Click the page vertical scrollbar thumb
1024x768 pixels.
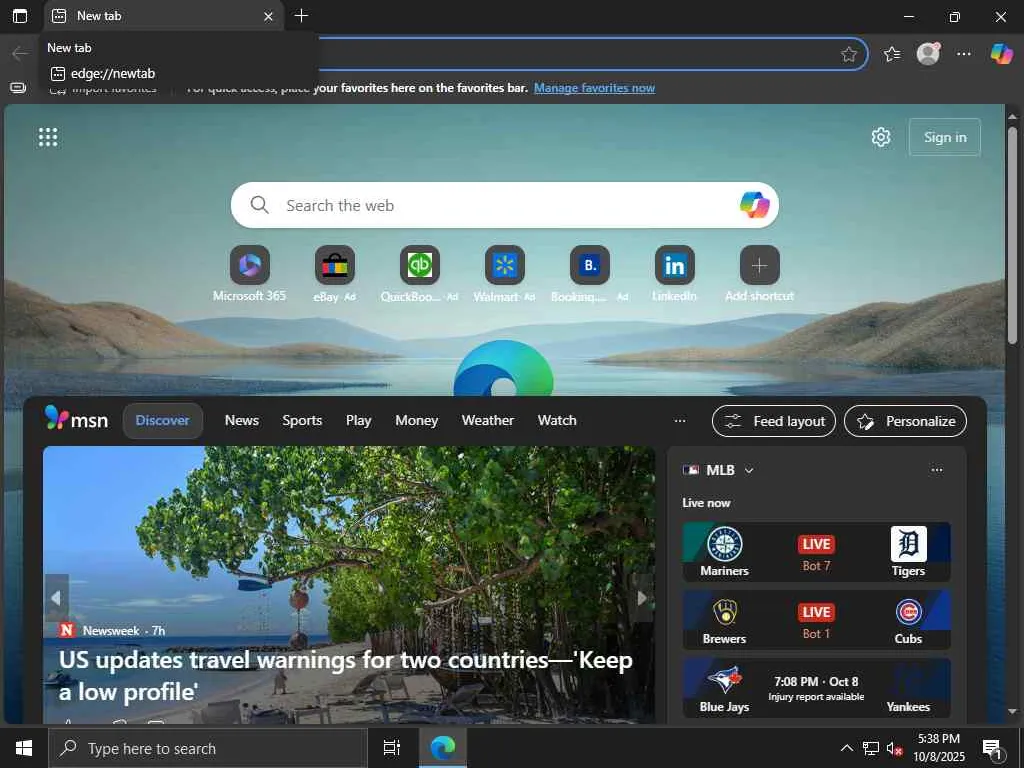pos(1012,235)
